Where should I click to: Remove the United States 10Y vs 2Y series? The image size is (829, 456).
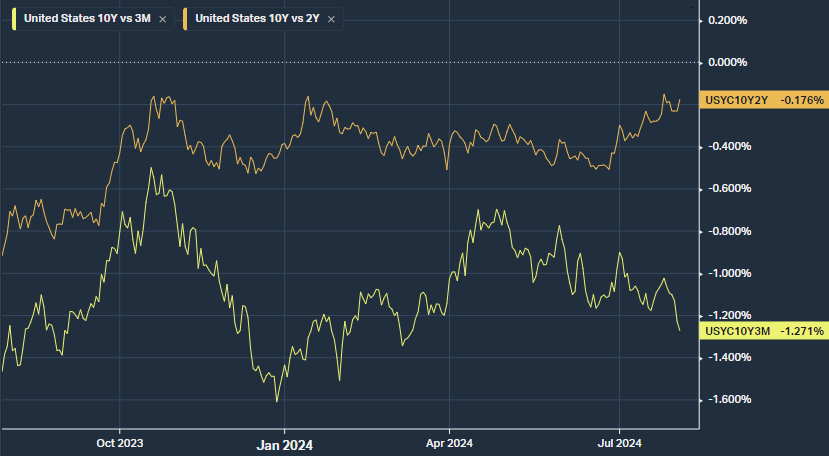click(332, 19)
